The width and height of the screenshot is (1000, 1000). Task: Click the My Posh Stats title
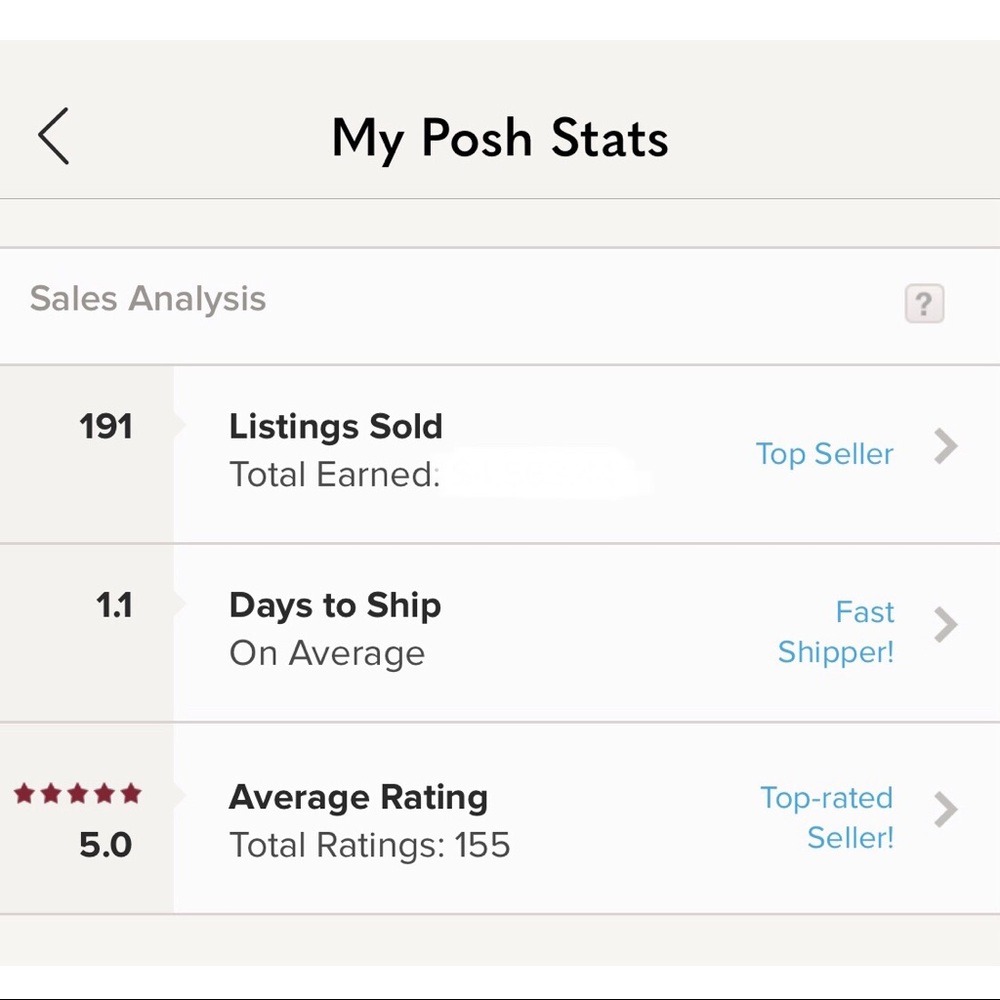(500, 138)
